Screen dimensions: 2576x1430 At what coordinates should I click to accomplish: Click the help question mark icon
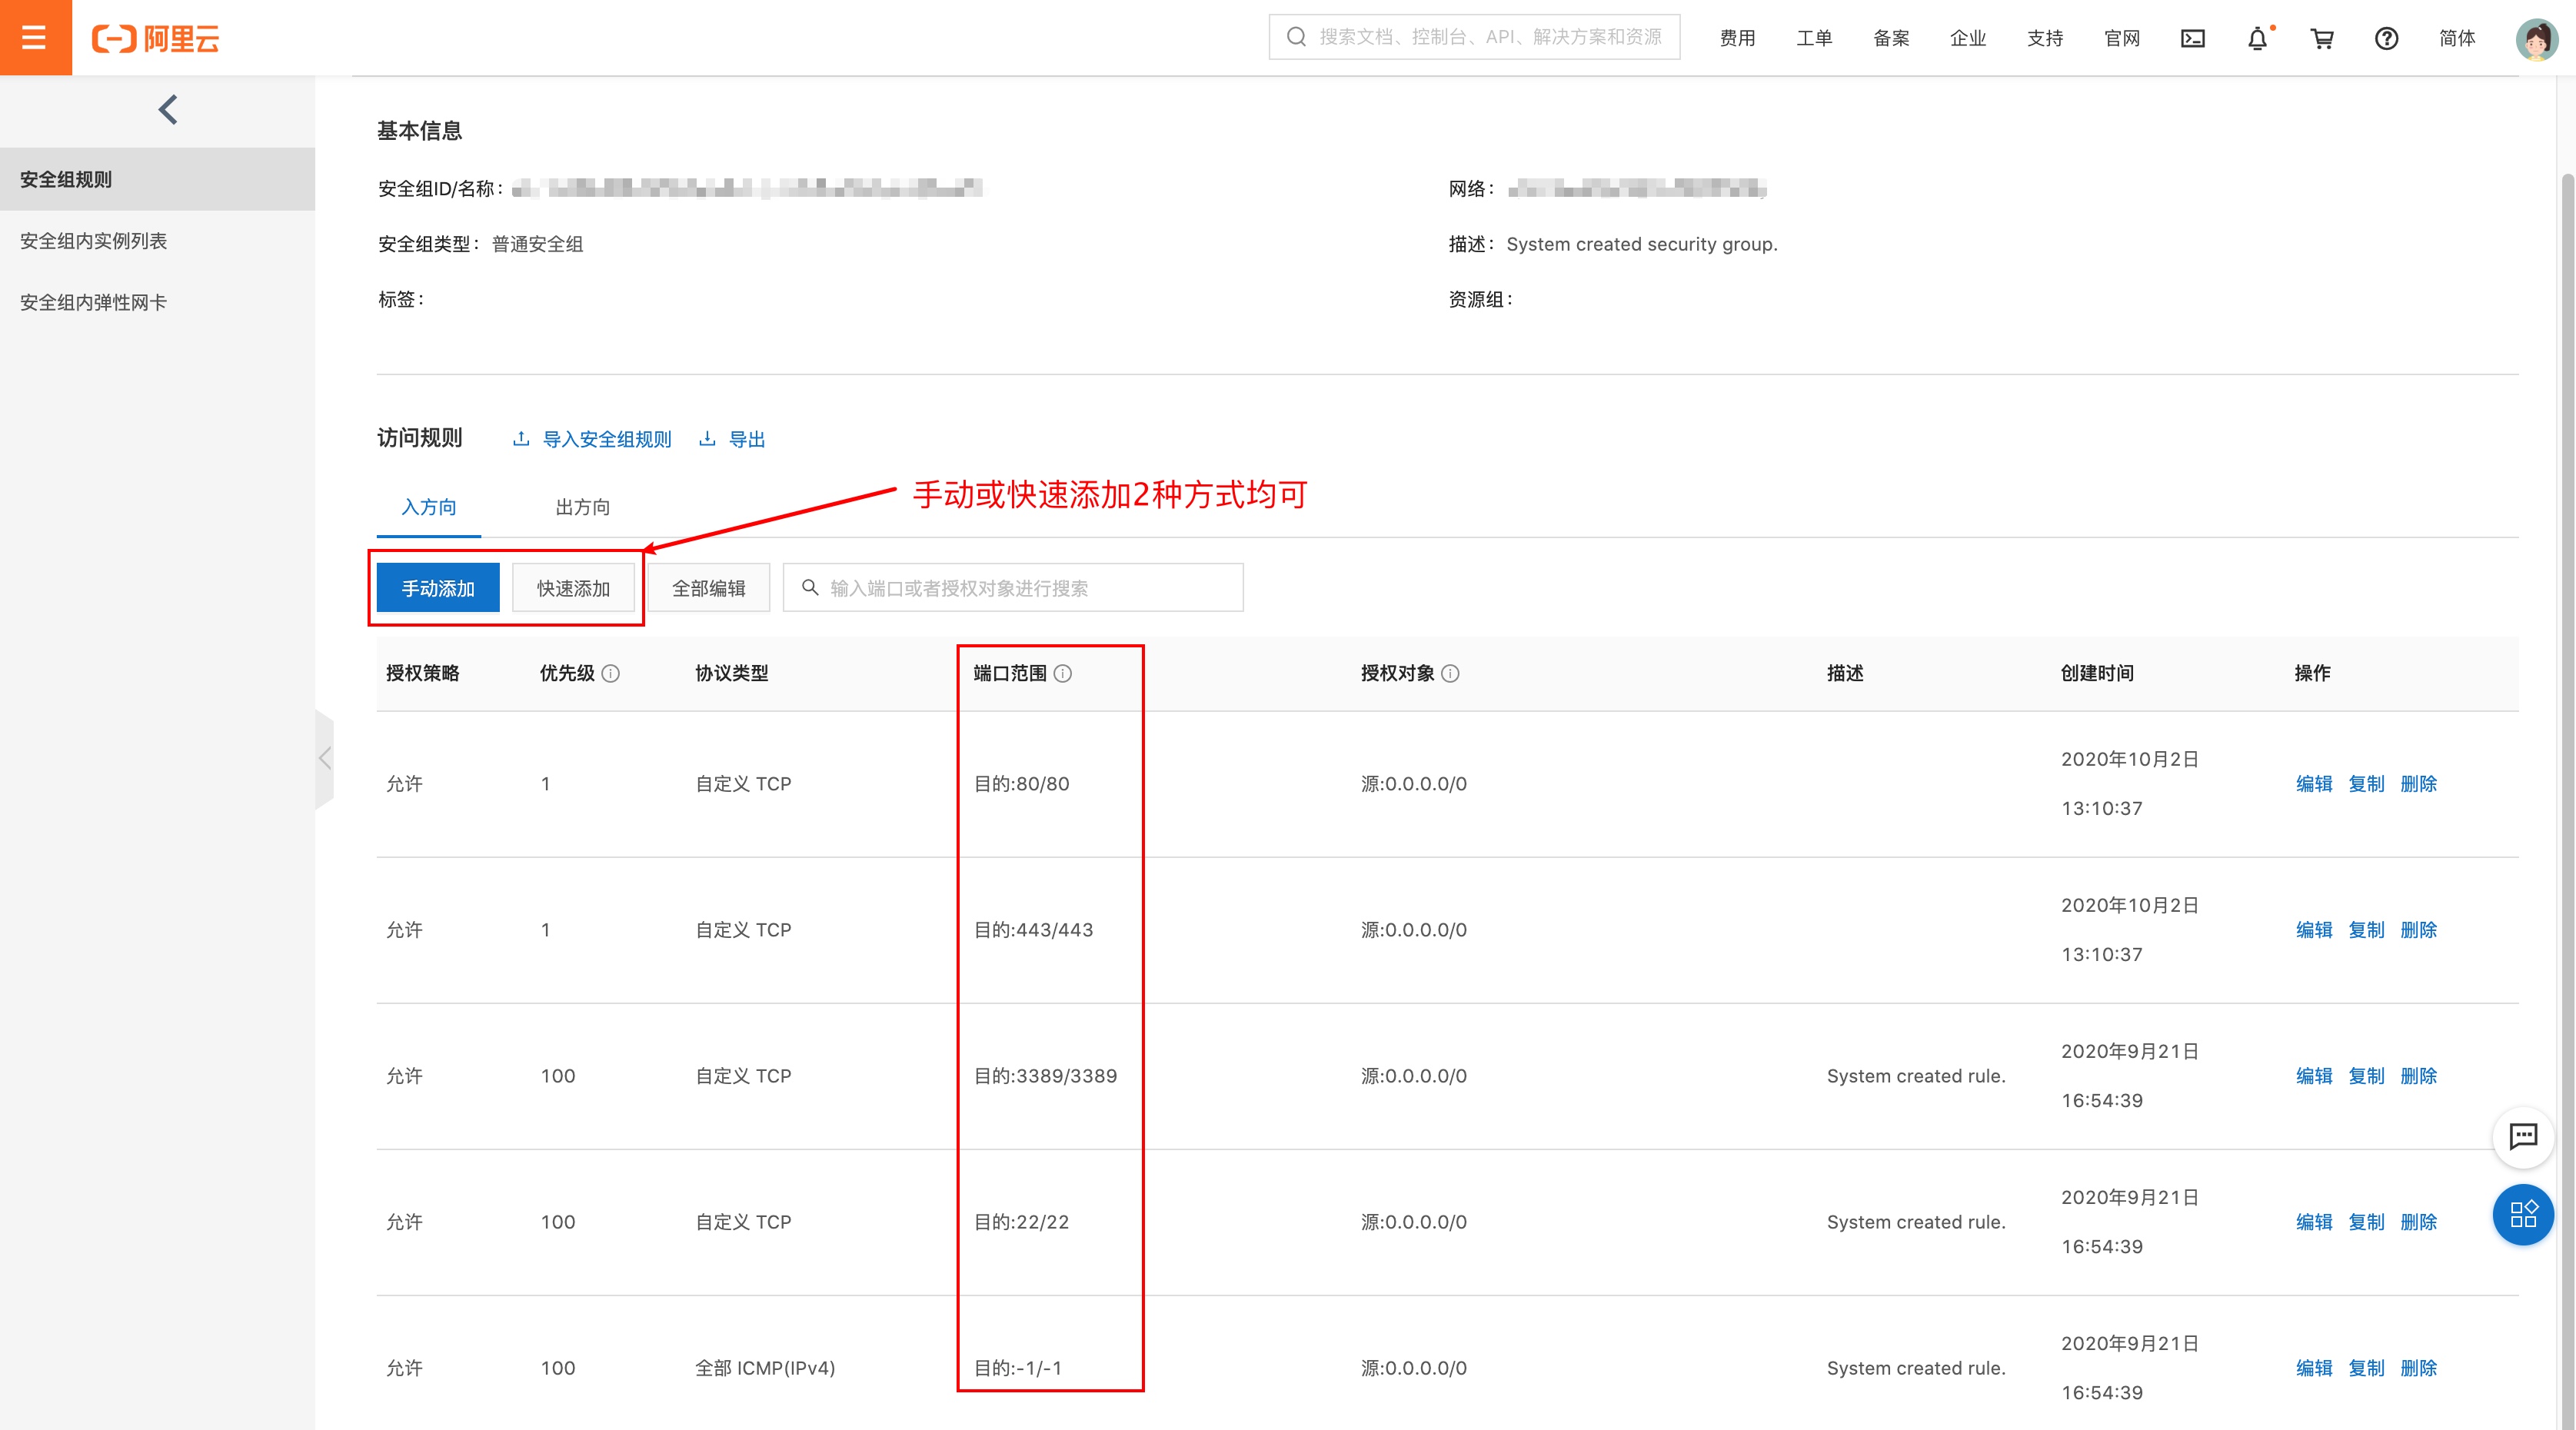[x=2386, y=38]
